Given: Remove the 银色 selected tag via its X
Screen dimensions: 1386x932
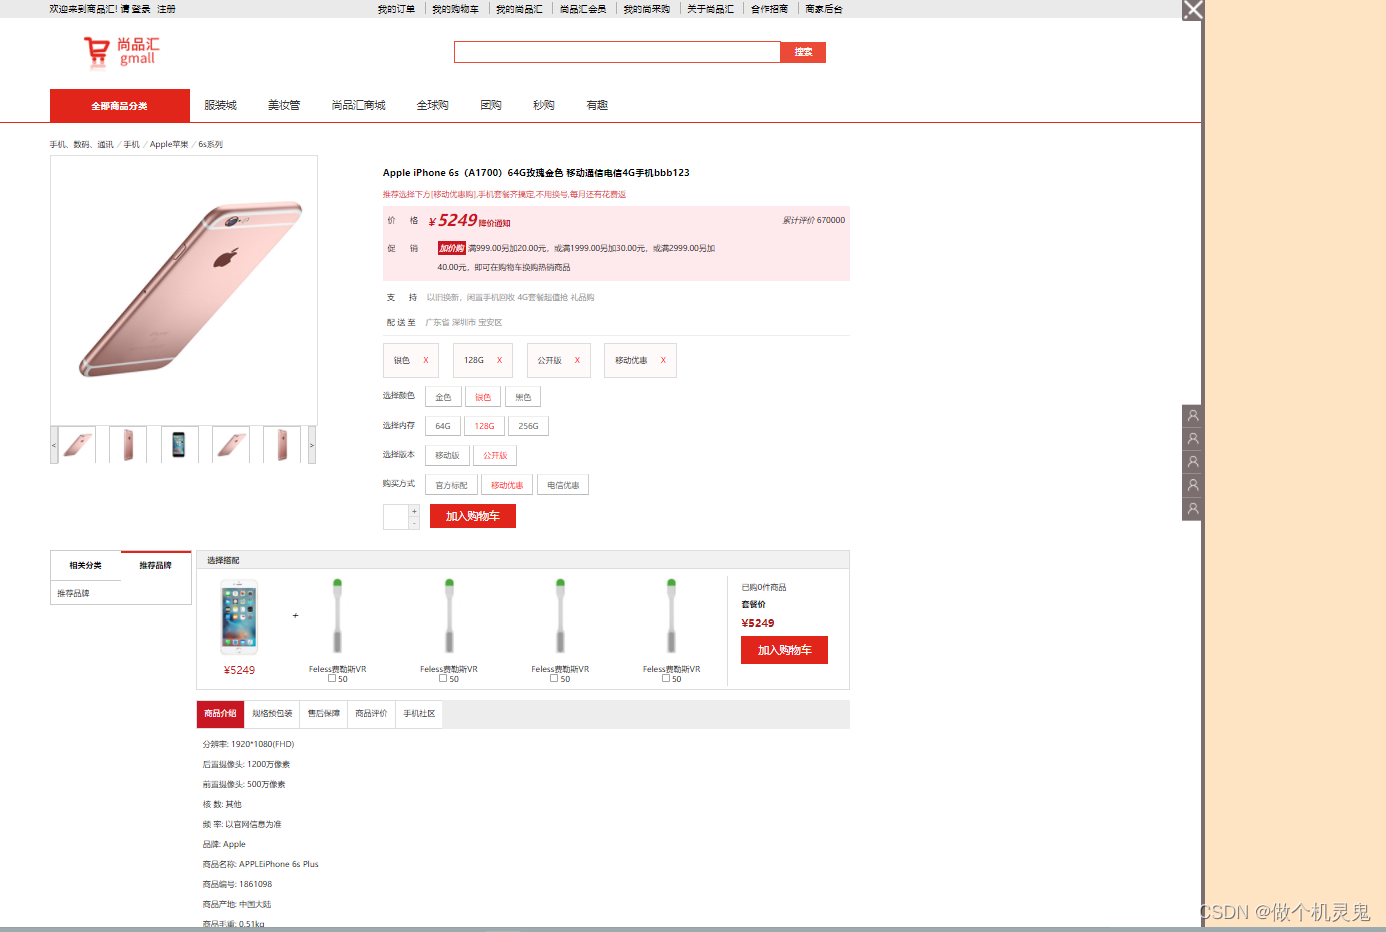Looking at the screenshot, I should pos(426,360).
